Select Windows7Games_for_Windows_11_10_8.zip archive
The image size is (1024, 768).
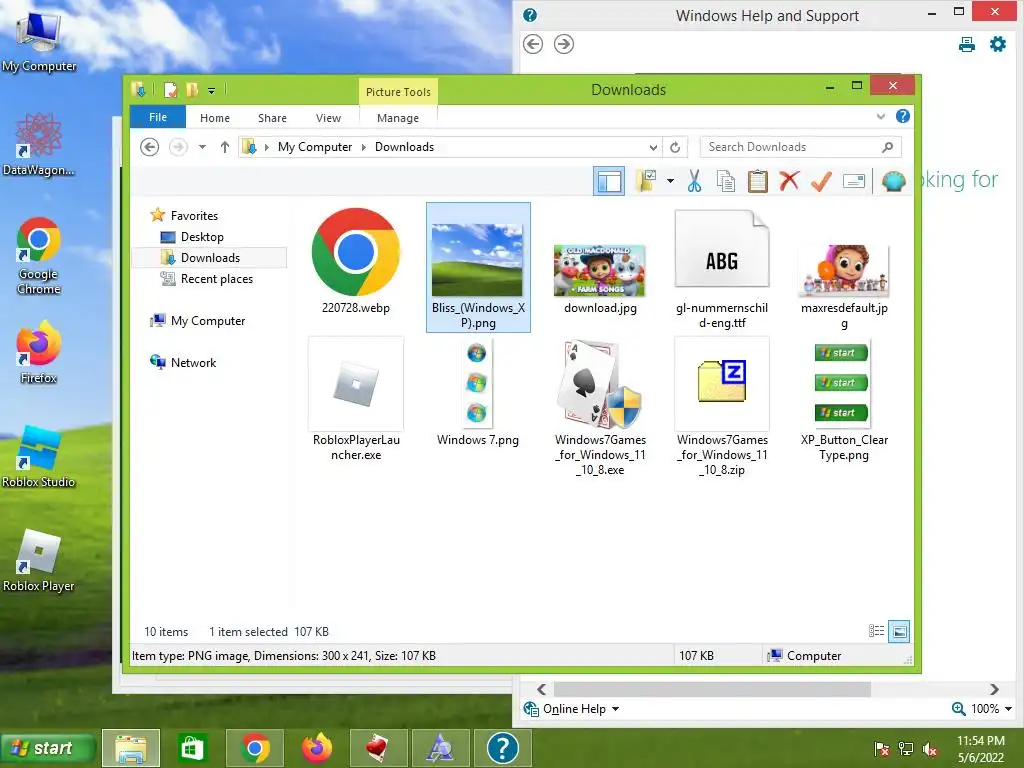pos(722,408)
